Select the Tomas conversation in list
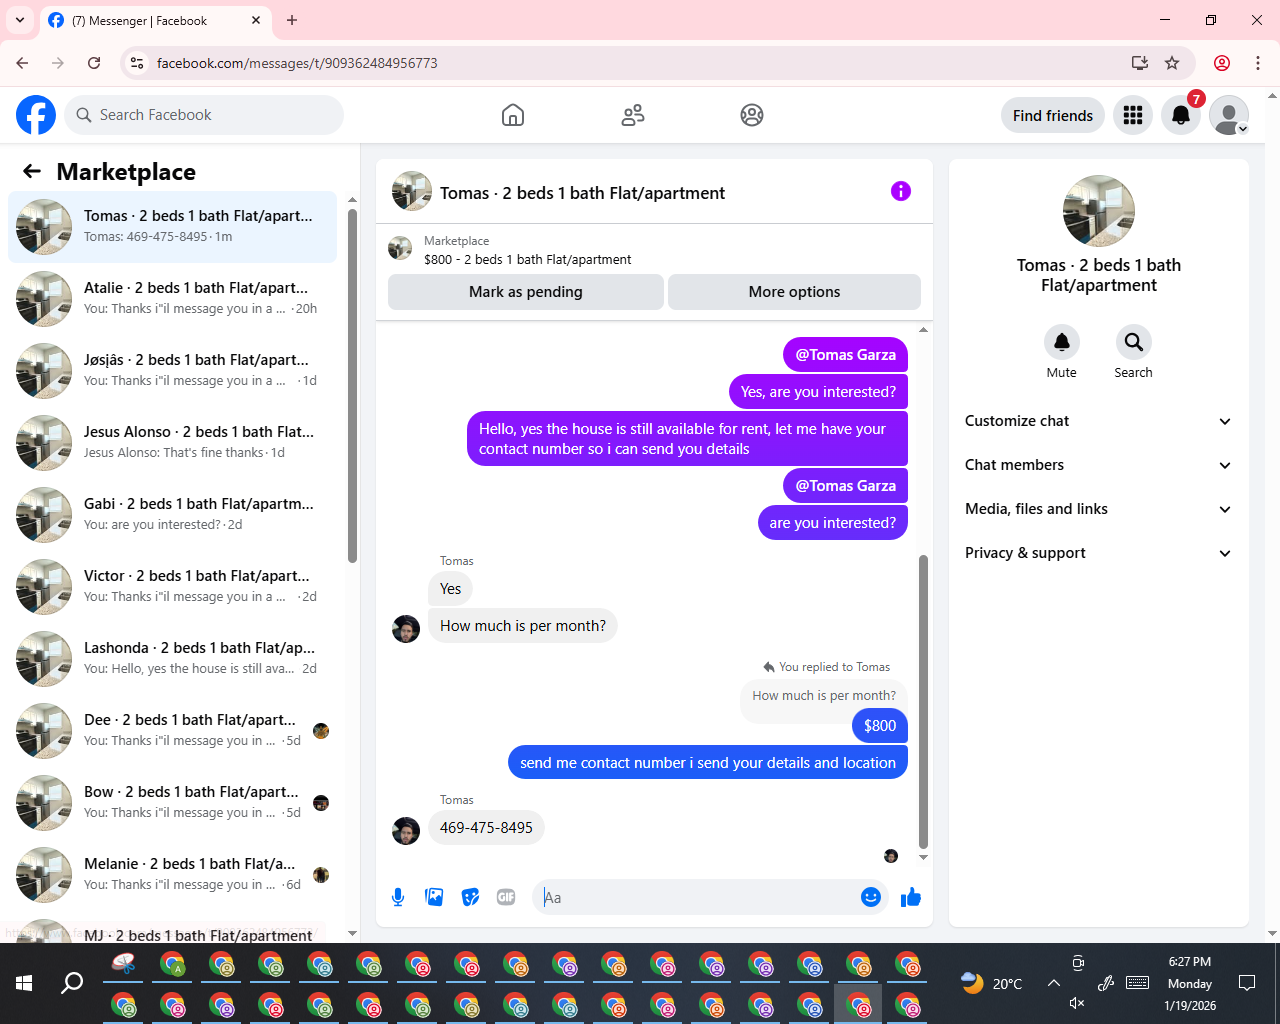This screenshot has height=1024, width=1280. (x=172, y=227)
